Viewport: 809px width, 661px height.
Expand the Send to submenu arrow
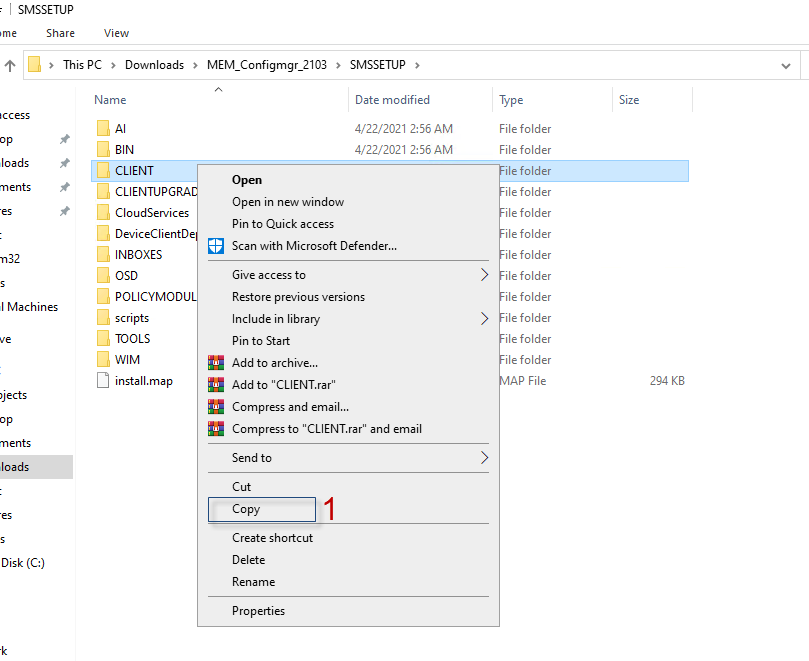point(484,457)
